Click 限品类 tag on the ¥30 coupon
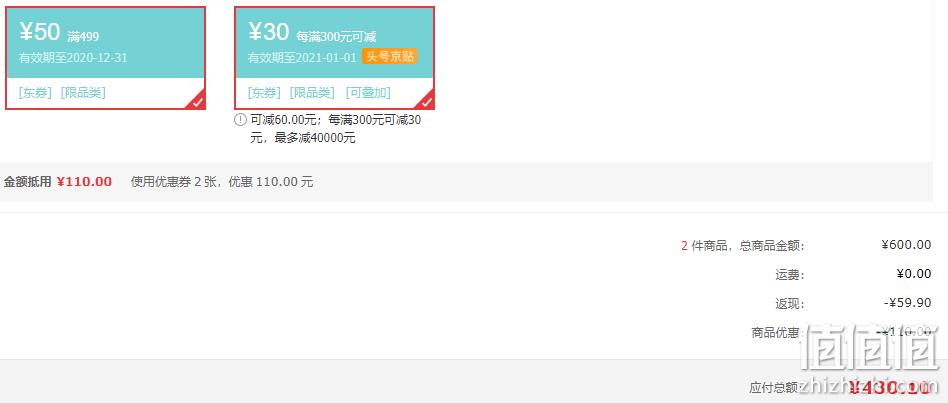Image resolution: width=948 pixels, height=403 pixels. [x=312, y=93]
